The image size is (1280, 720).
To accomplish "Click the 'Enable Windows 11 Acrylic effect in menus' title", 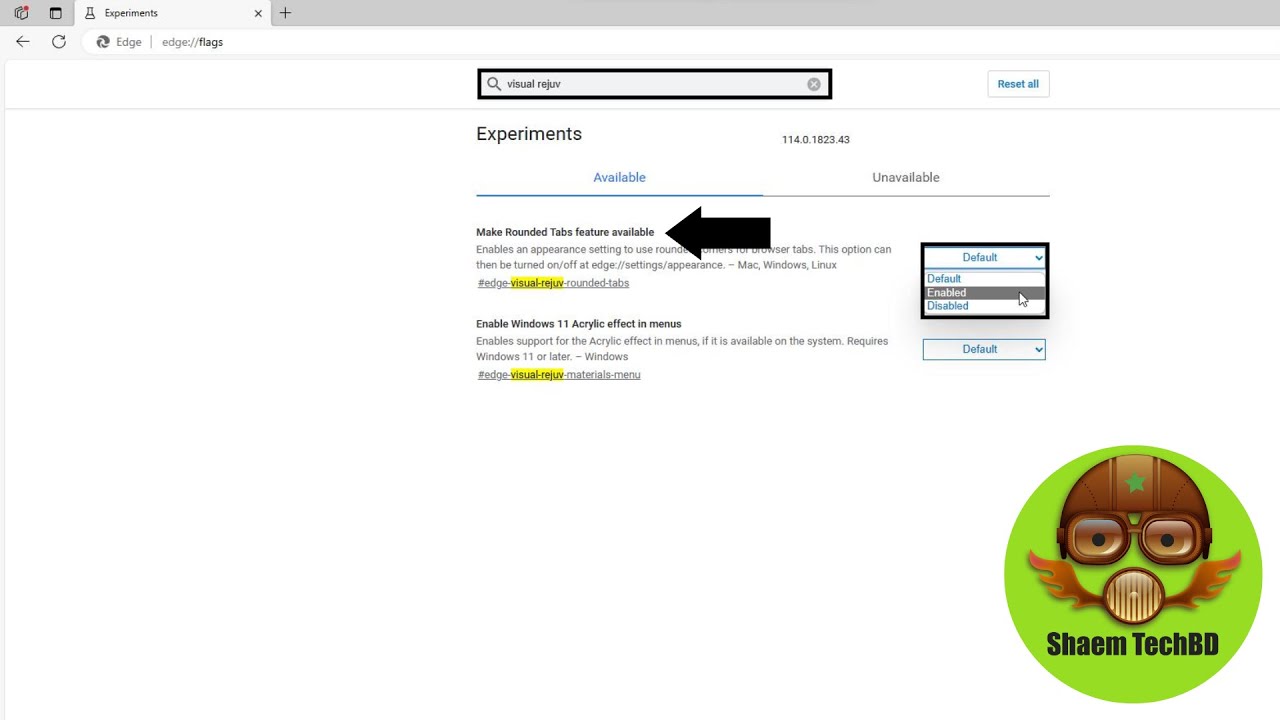I will [x=579, y=324].
